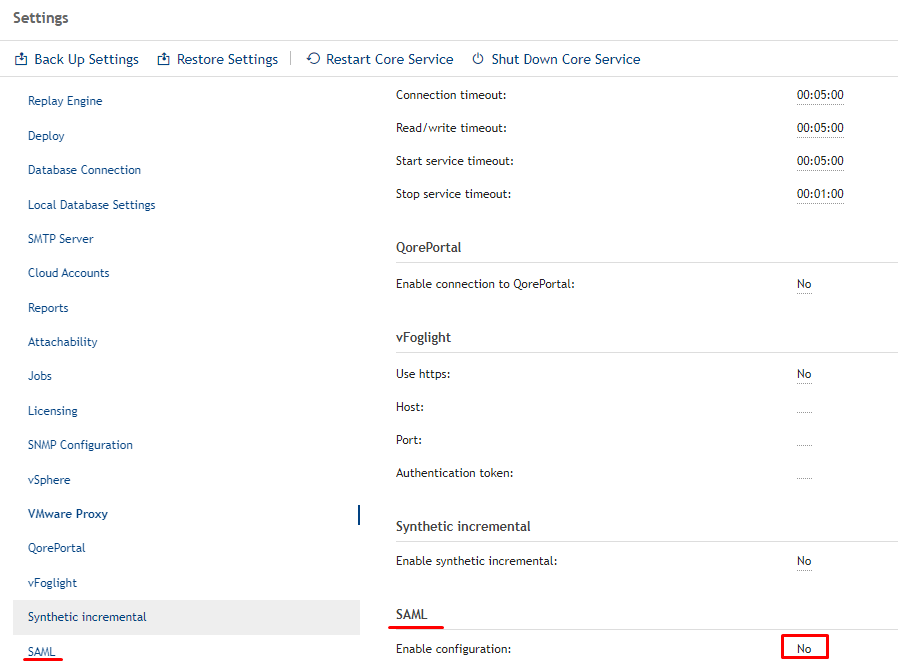Image resolution: width=898 pixels, height=672 pixels.
Task: Toggle Enable connection to QorePortal value
Action: click(x=804, y=284)
